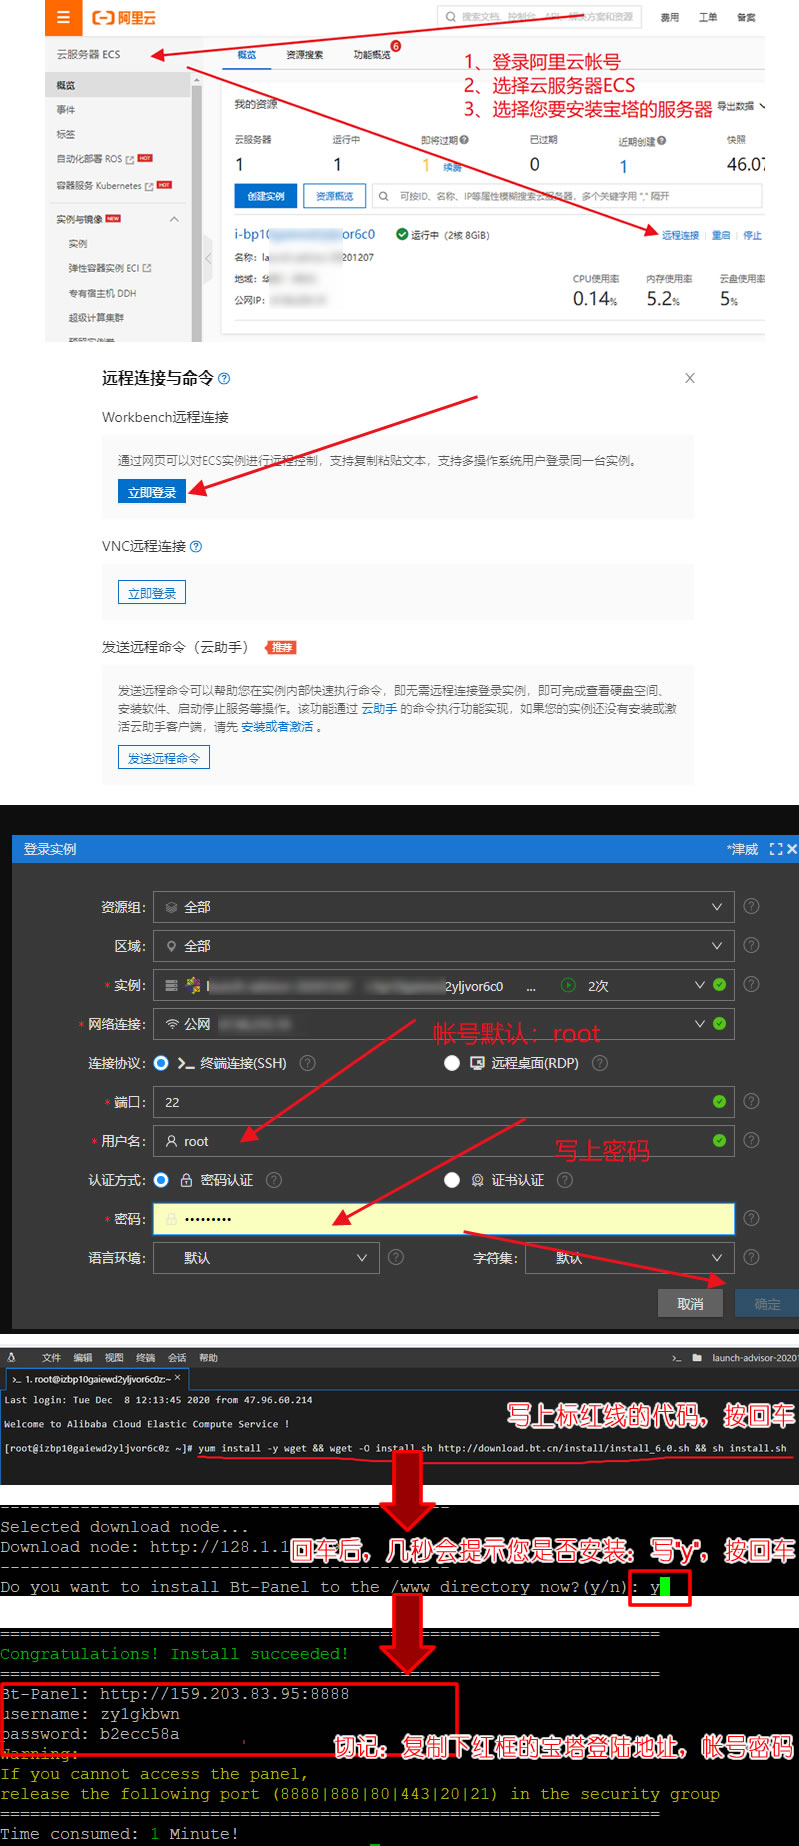Viewport: 799px width, 1846px height.
Task: Click the 即将过期 help question icon
Action: tap(464, 140)
